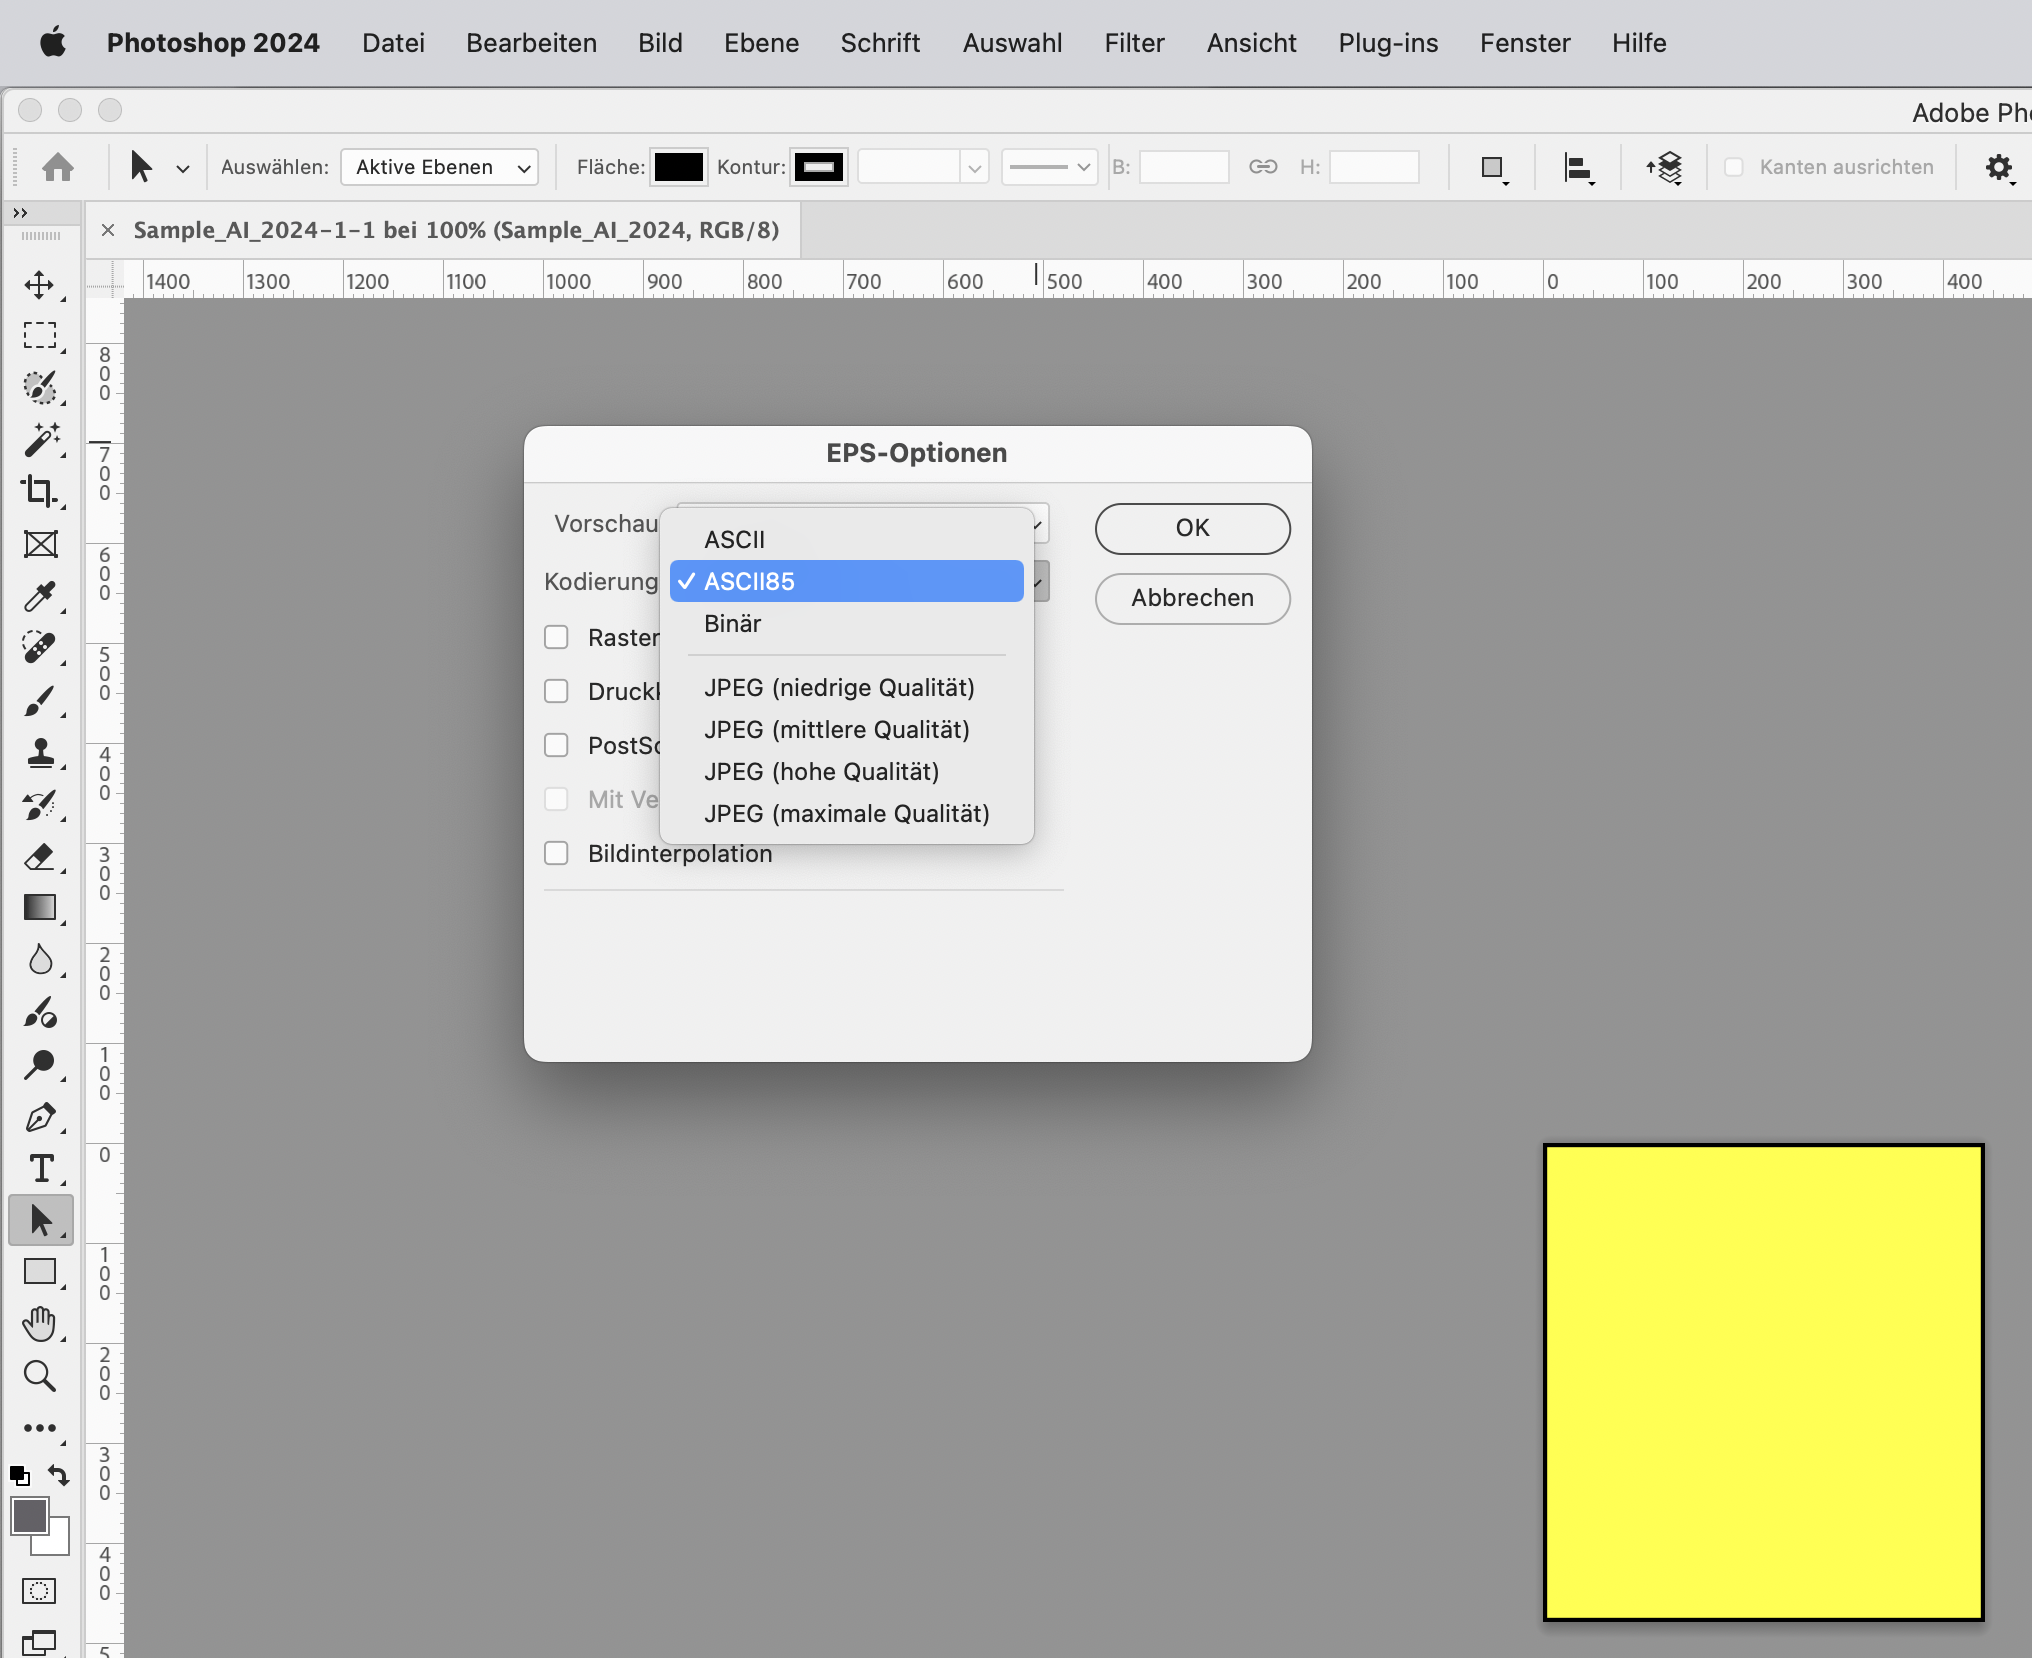Click the B: width input field
2032x1658 pixels.
click(x=1184, y=167)
